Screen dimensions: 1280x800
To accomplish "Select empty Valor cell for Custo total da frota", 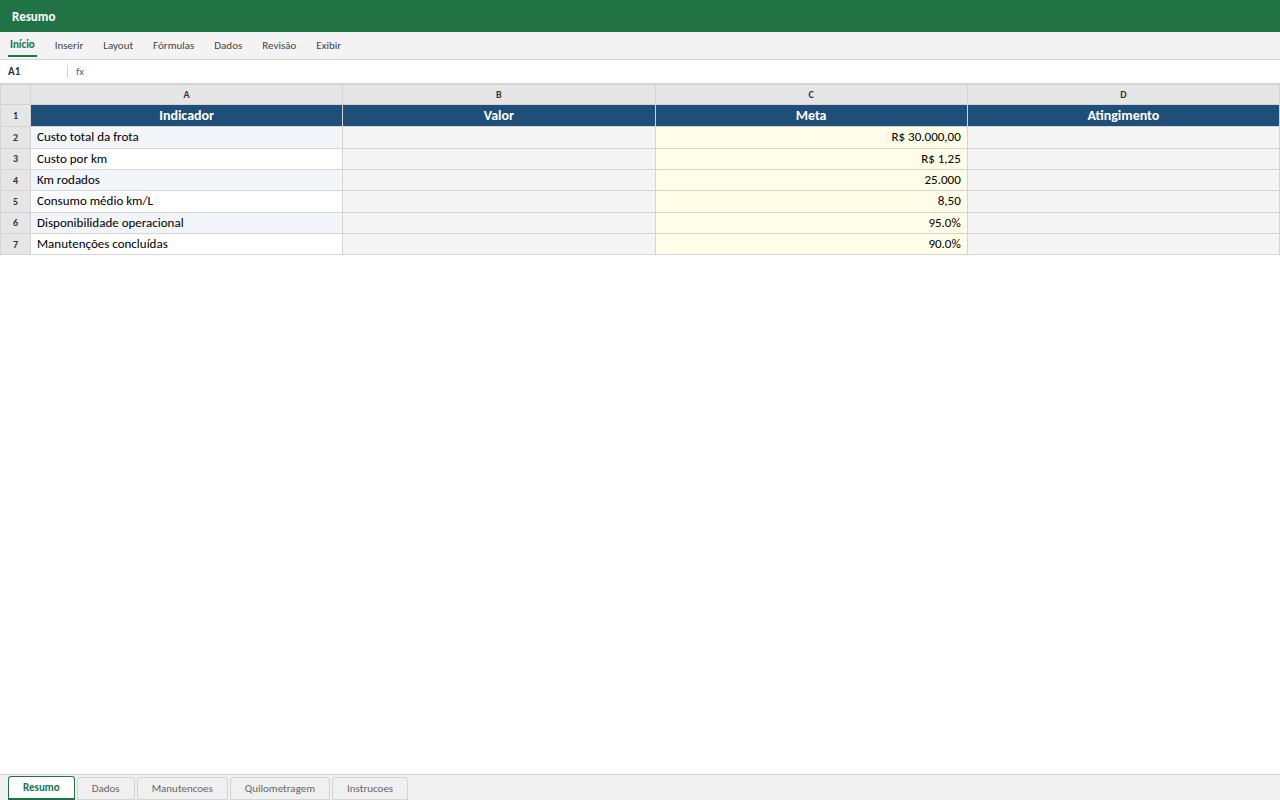I will (x=499, y=137).
